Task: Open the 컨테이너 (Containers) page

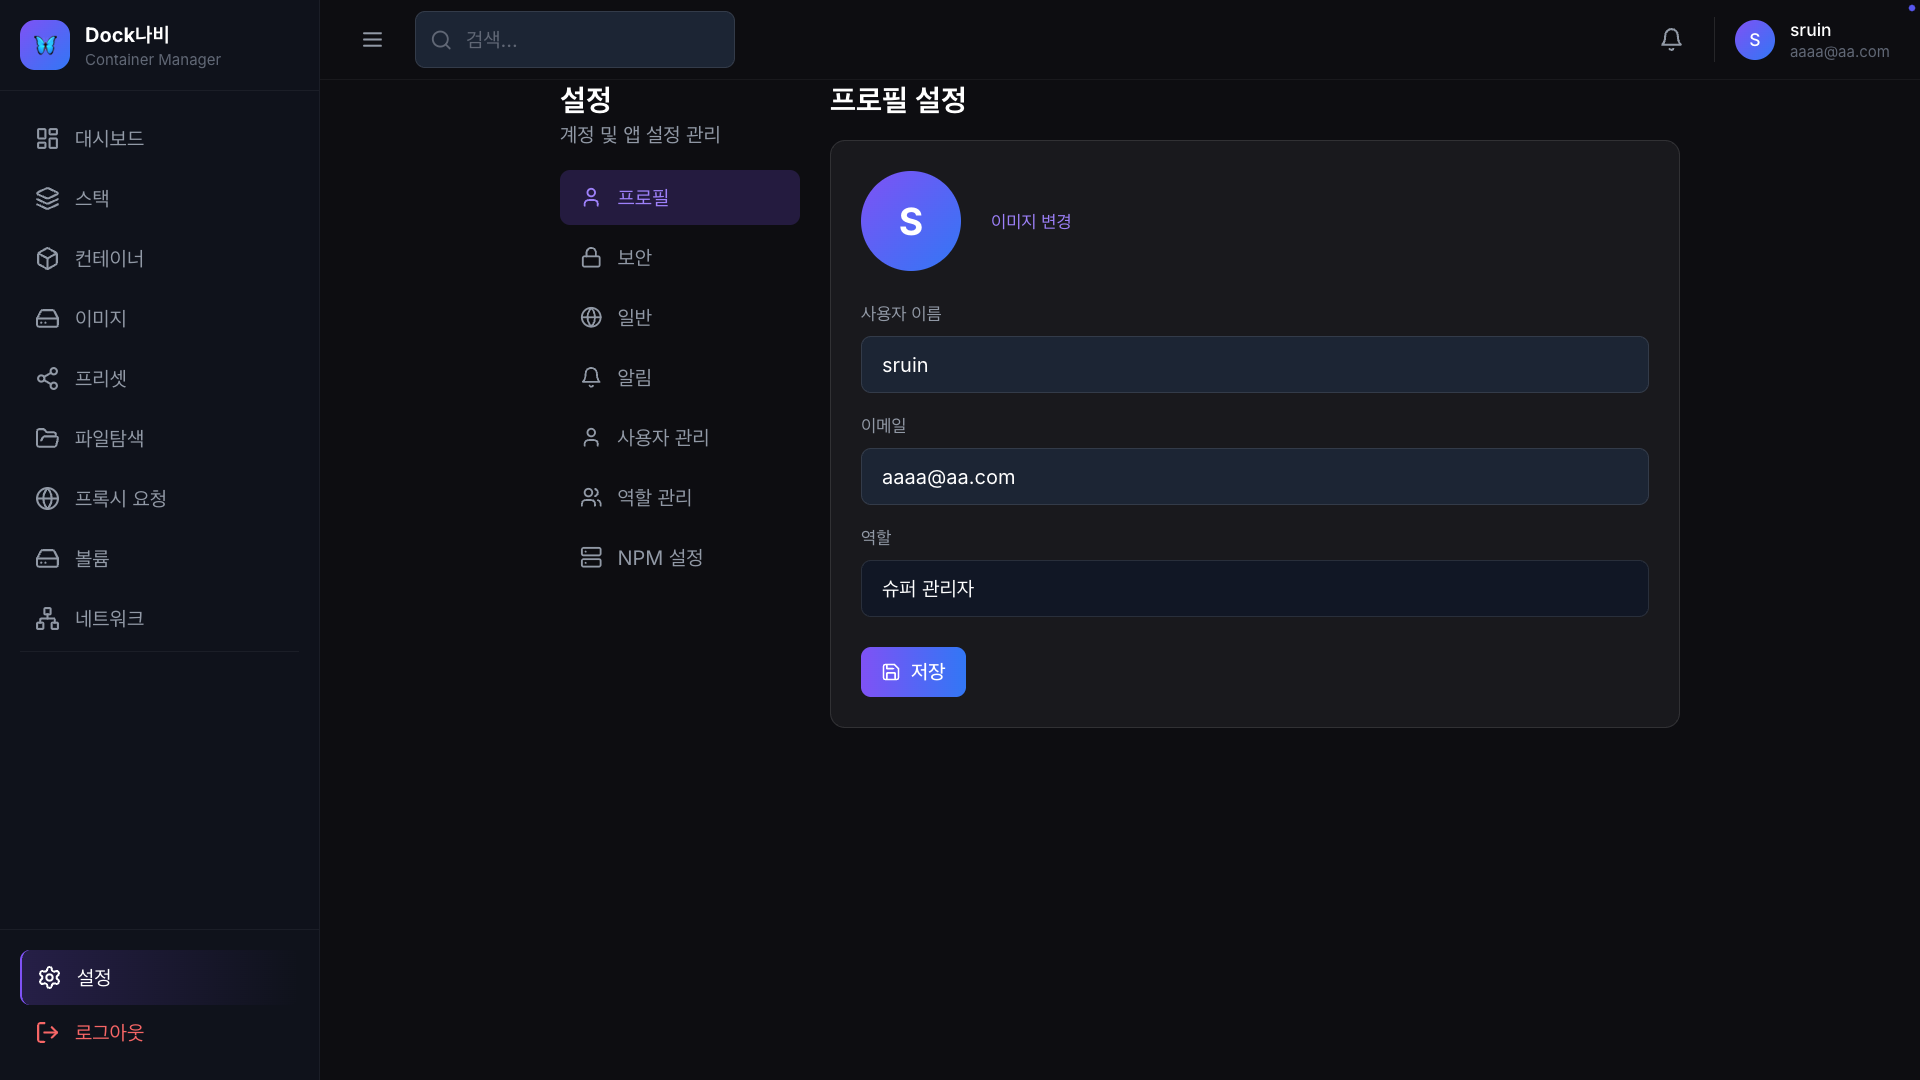Action: pos(108,258)
